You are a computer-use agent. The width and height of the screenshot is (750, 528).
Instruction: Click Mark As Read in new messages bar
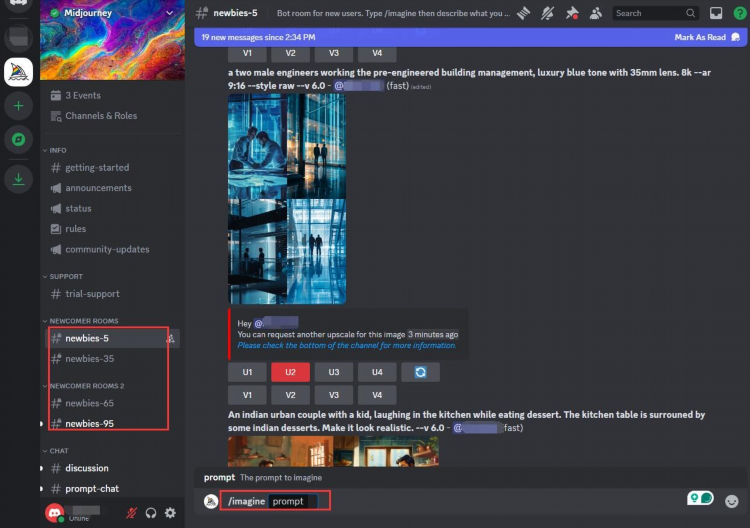click(707, 37)
